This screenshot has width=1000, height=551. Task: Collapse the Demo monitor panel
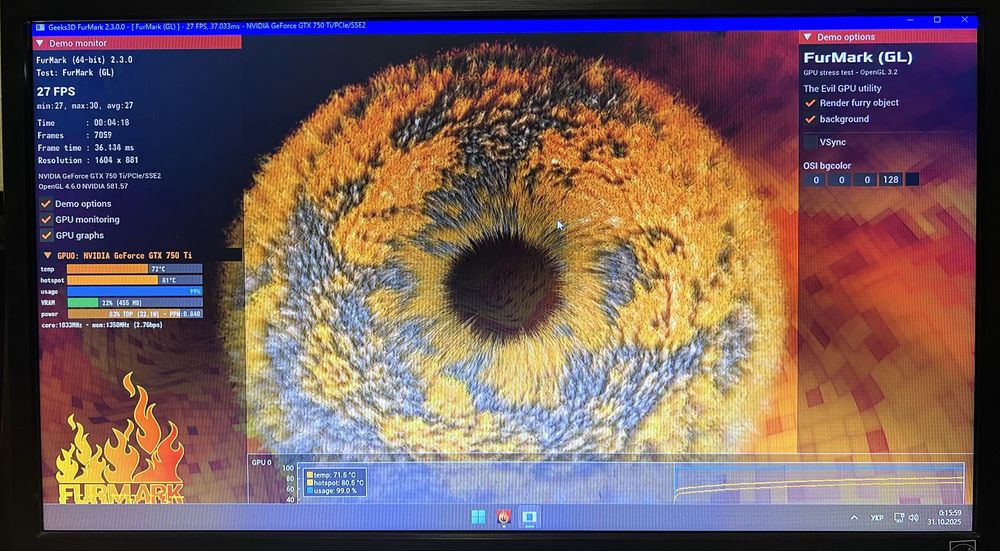point(39,43)
